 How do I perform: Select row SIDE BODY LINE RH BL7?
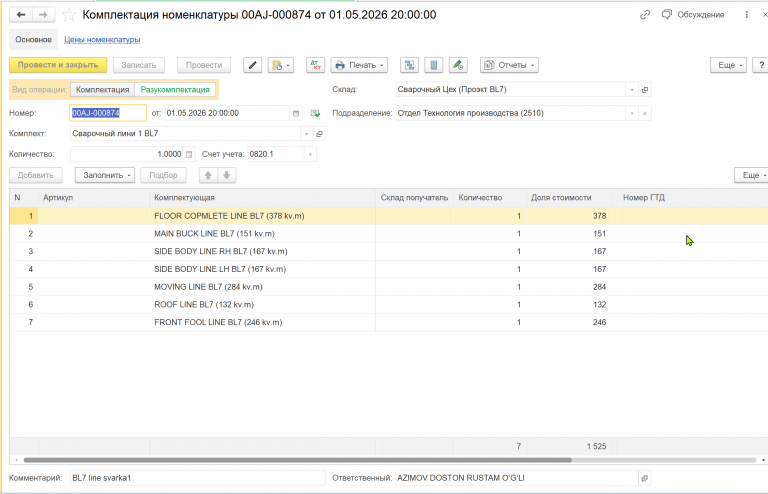tap(388, 251)
